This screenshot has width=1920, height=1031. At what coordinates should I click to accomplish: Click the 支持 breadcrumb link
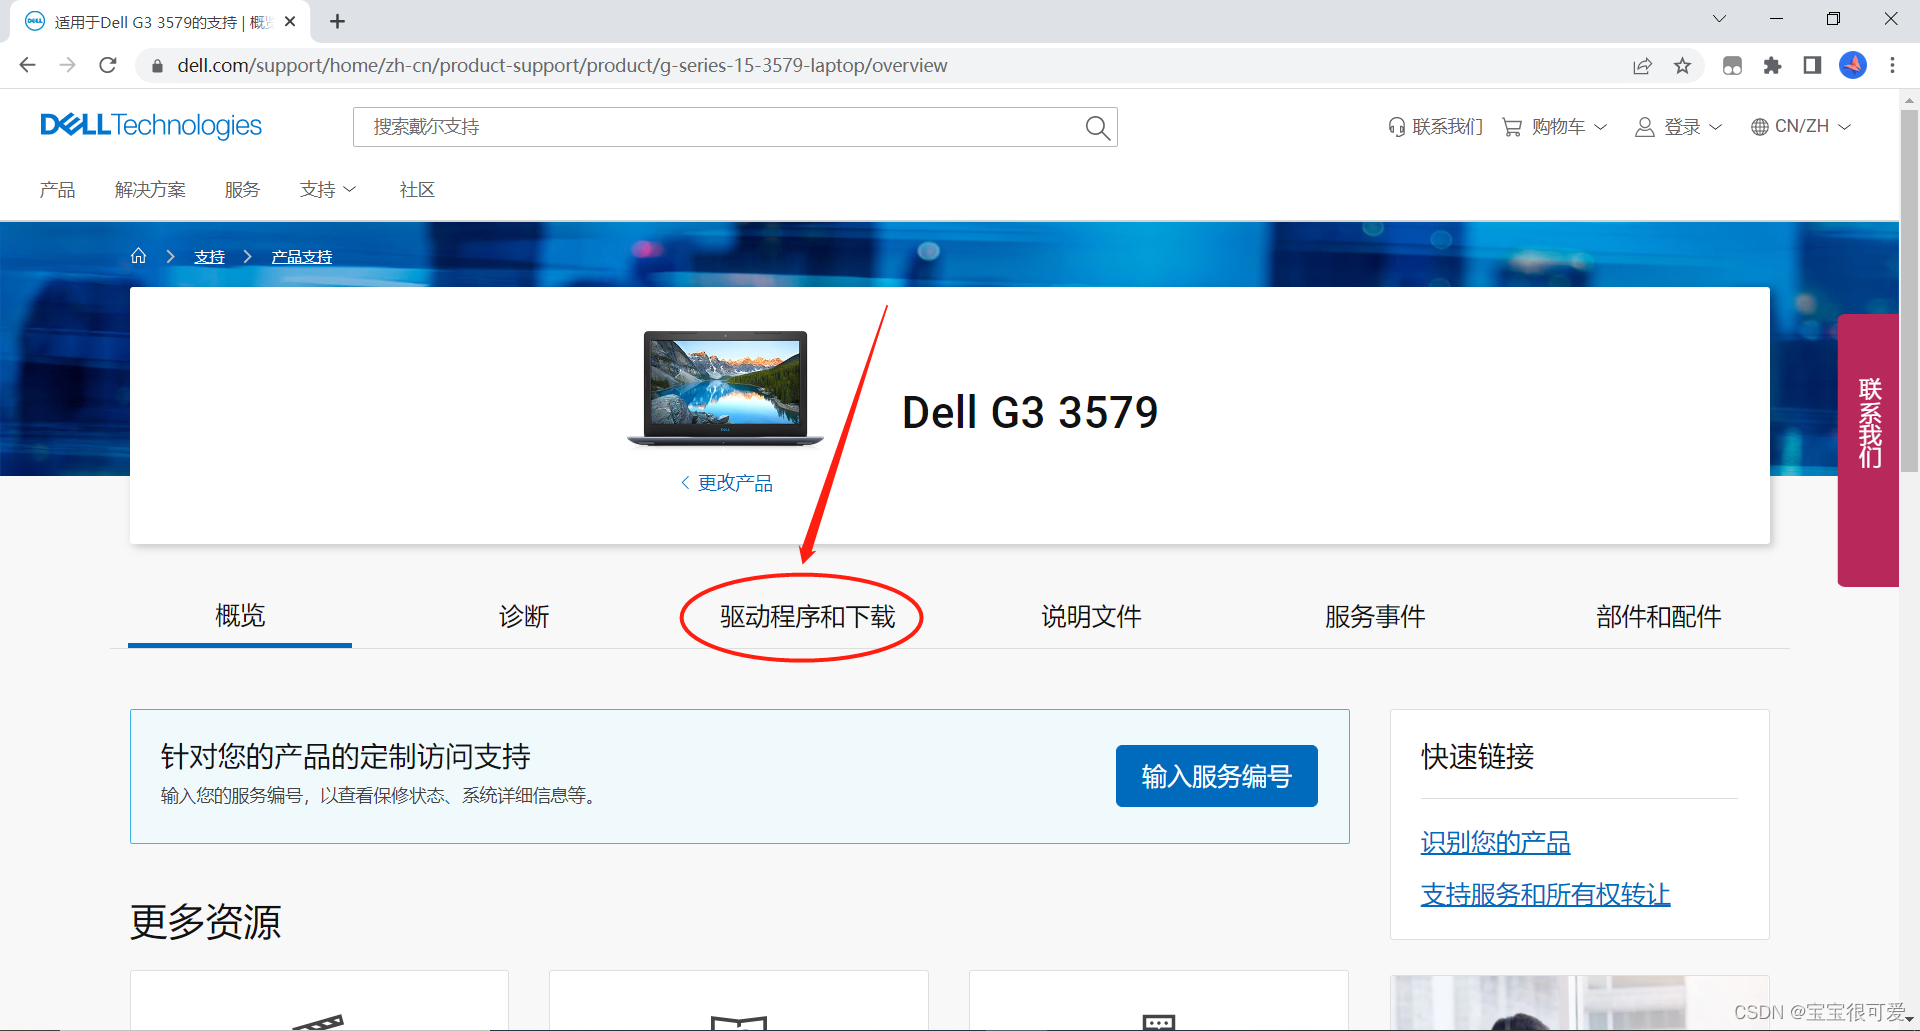[209, 257]
